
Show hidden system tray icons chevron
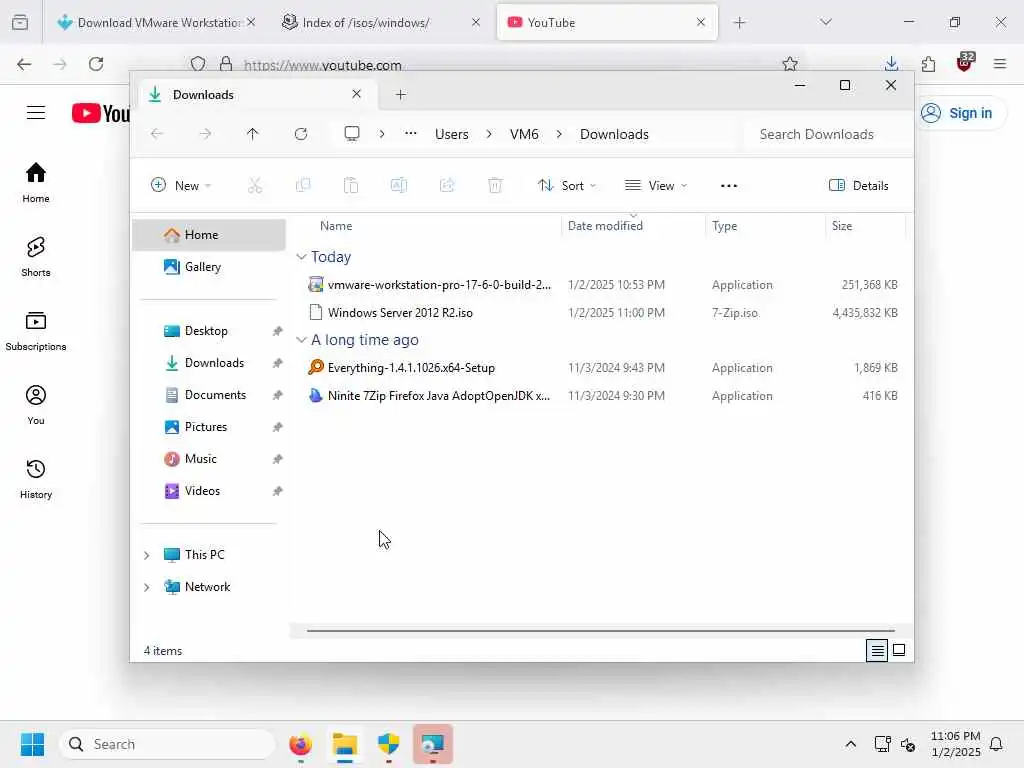pos(850,744)
